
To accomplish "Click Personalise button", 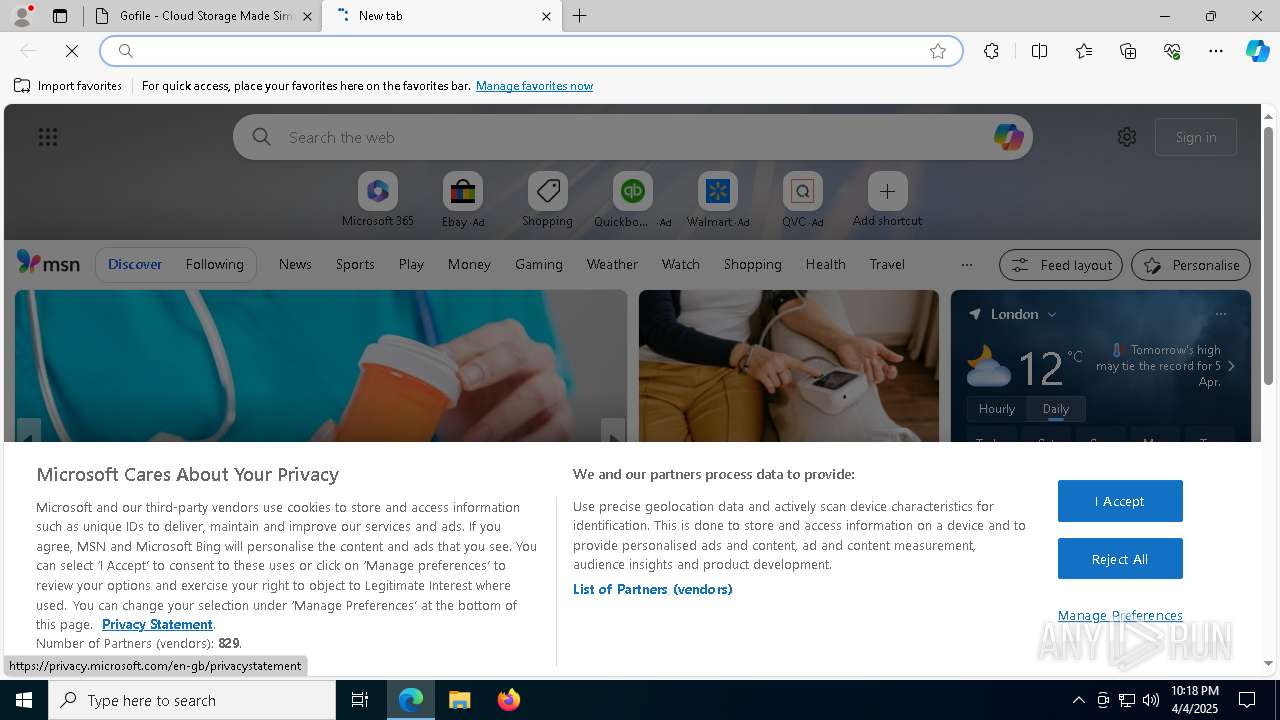I will pos(1191,265).
